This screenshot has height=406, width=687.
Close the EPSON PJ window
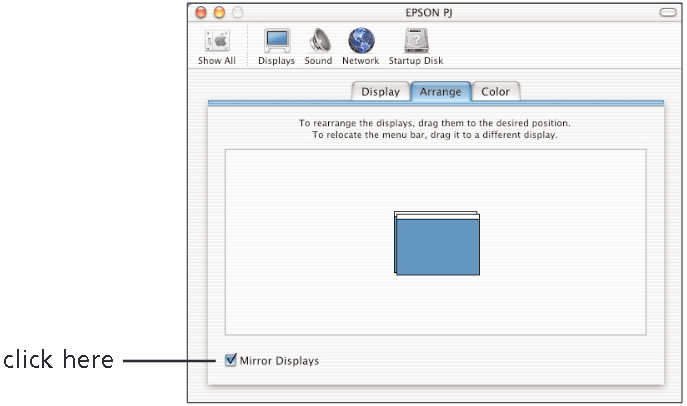pyautogui.click(x=201, y=12)
